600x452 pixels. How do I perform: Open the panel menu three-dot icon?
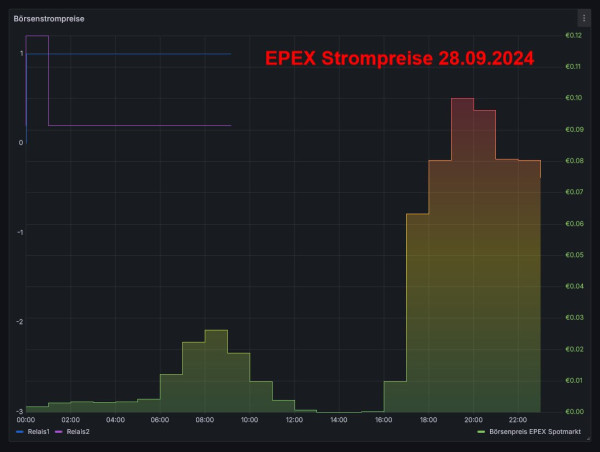click(x=584, y=18)
